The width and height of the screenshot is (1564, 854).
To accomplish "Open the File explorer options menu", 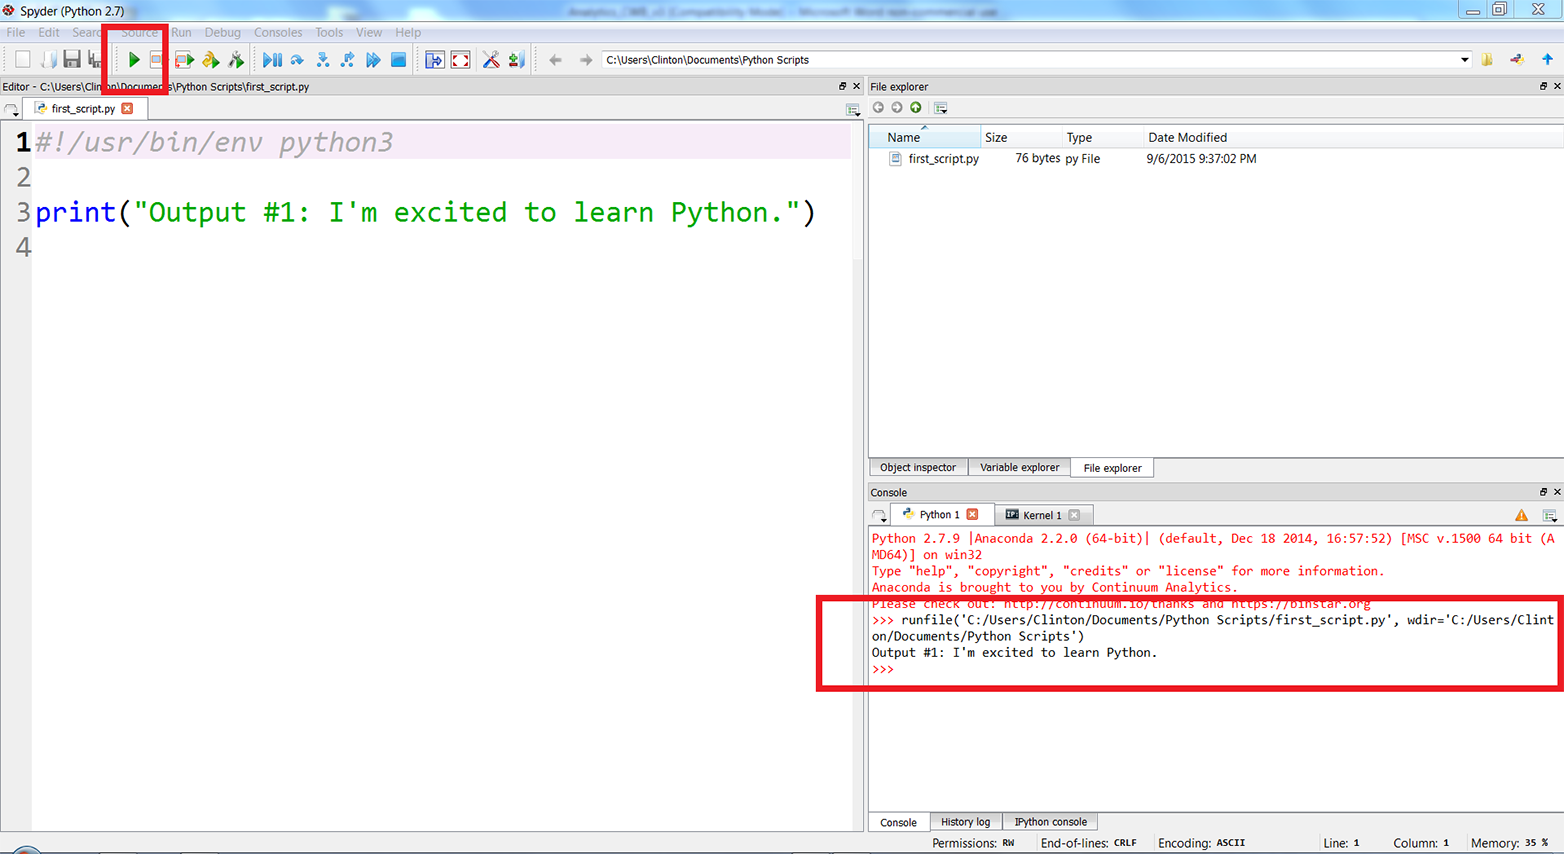I will tap(941, 108).
